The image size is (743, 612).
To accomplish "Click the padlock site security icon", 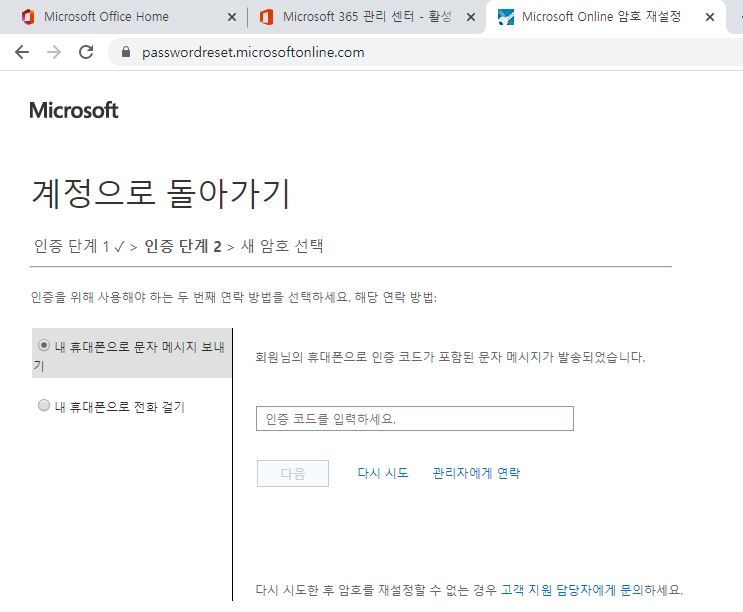I will tap(126, 52).
